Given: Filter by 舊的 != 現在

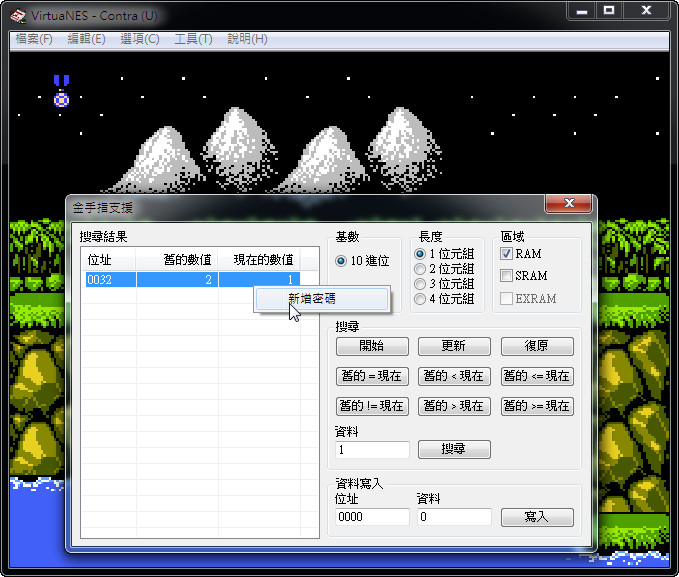Looking at the screenshot, I should tap(372, 406).
